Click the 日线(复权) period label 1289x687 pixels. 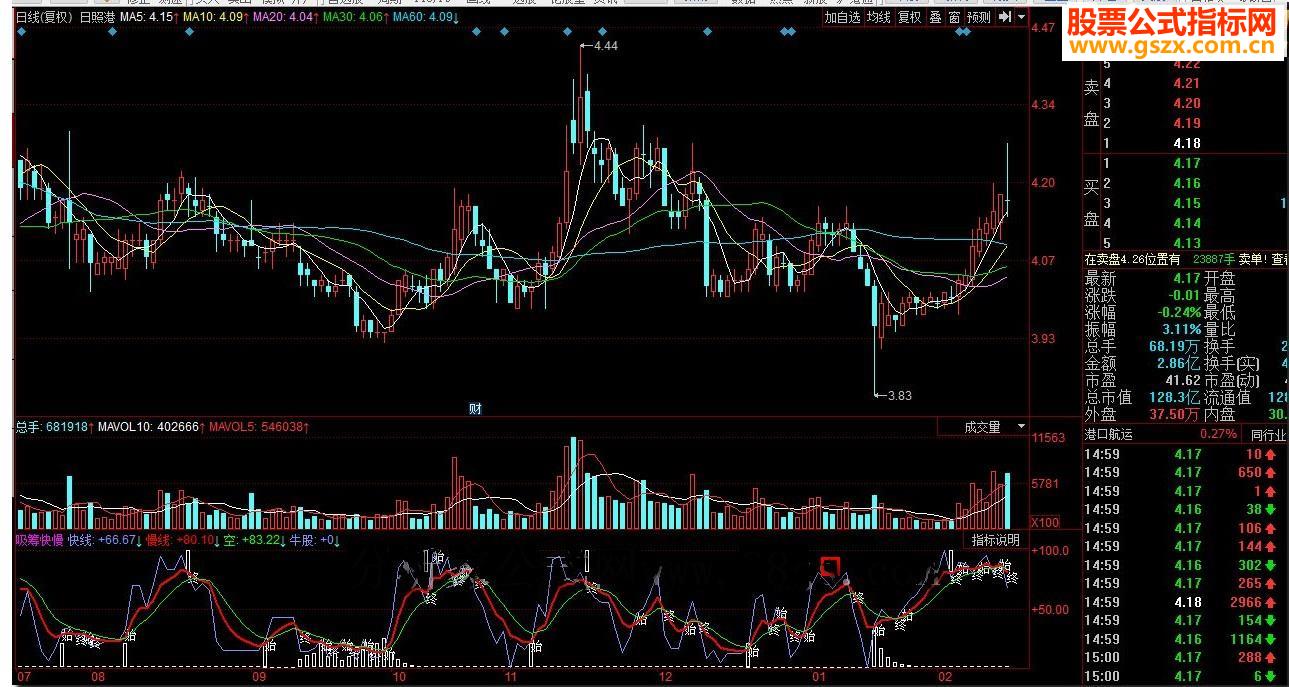[x=45, y=17]
